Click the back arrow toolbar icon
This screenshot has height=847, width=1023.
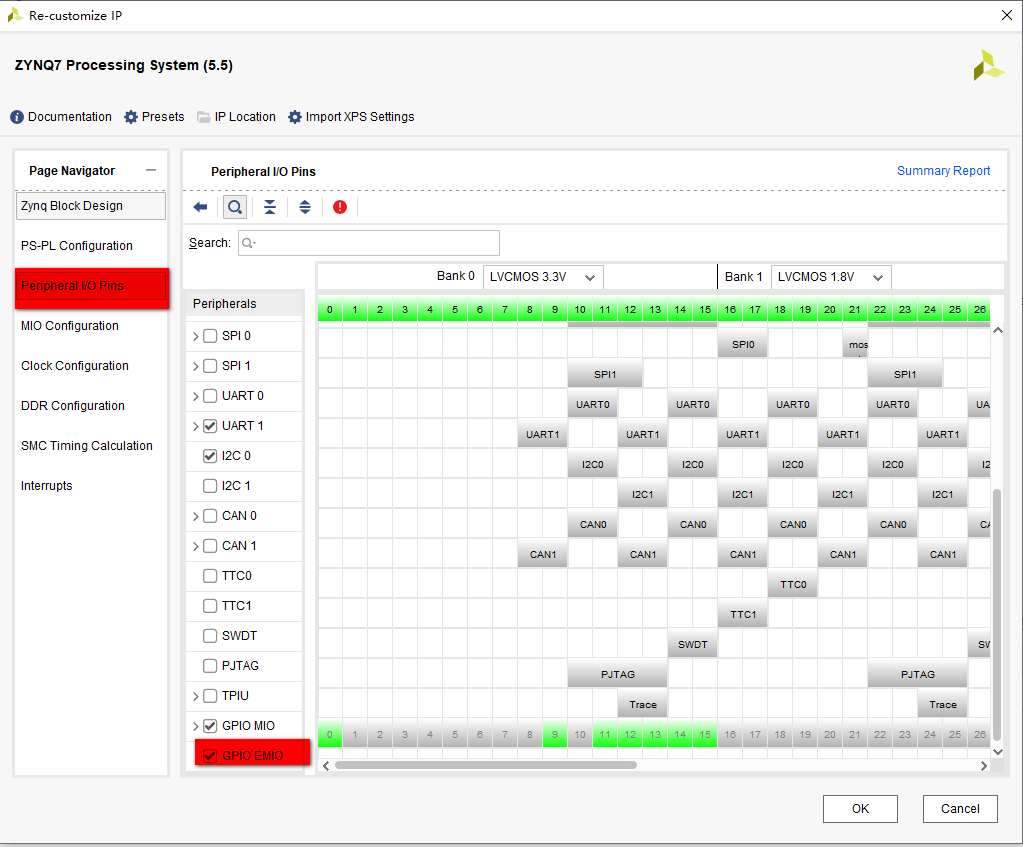click(x=200, y=207)
